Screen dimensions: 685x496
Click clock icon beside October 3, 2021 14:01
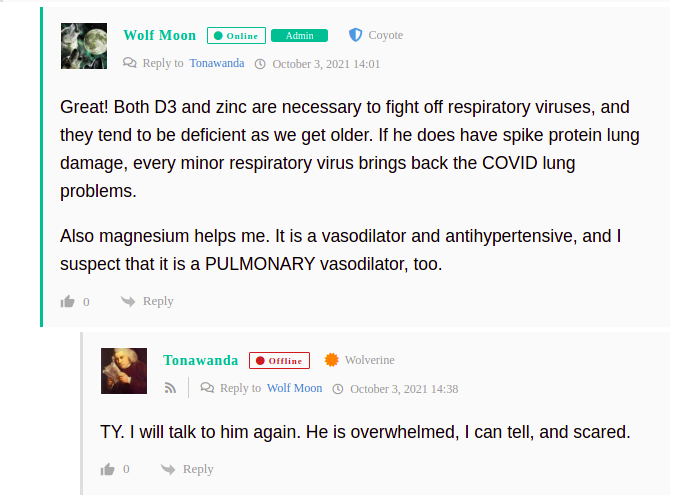(260, 64)
